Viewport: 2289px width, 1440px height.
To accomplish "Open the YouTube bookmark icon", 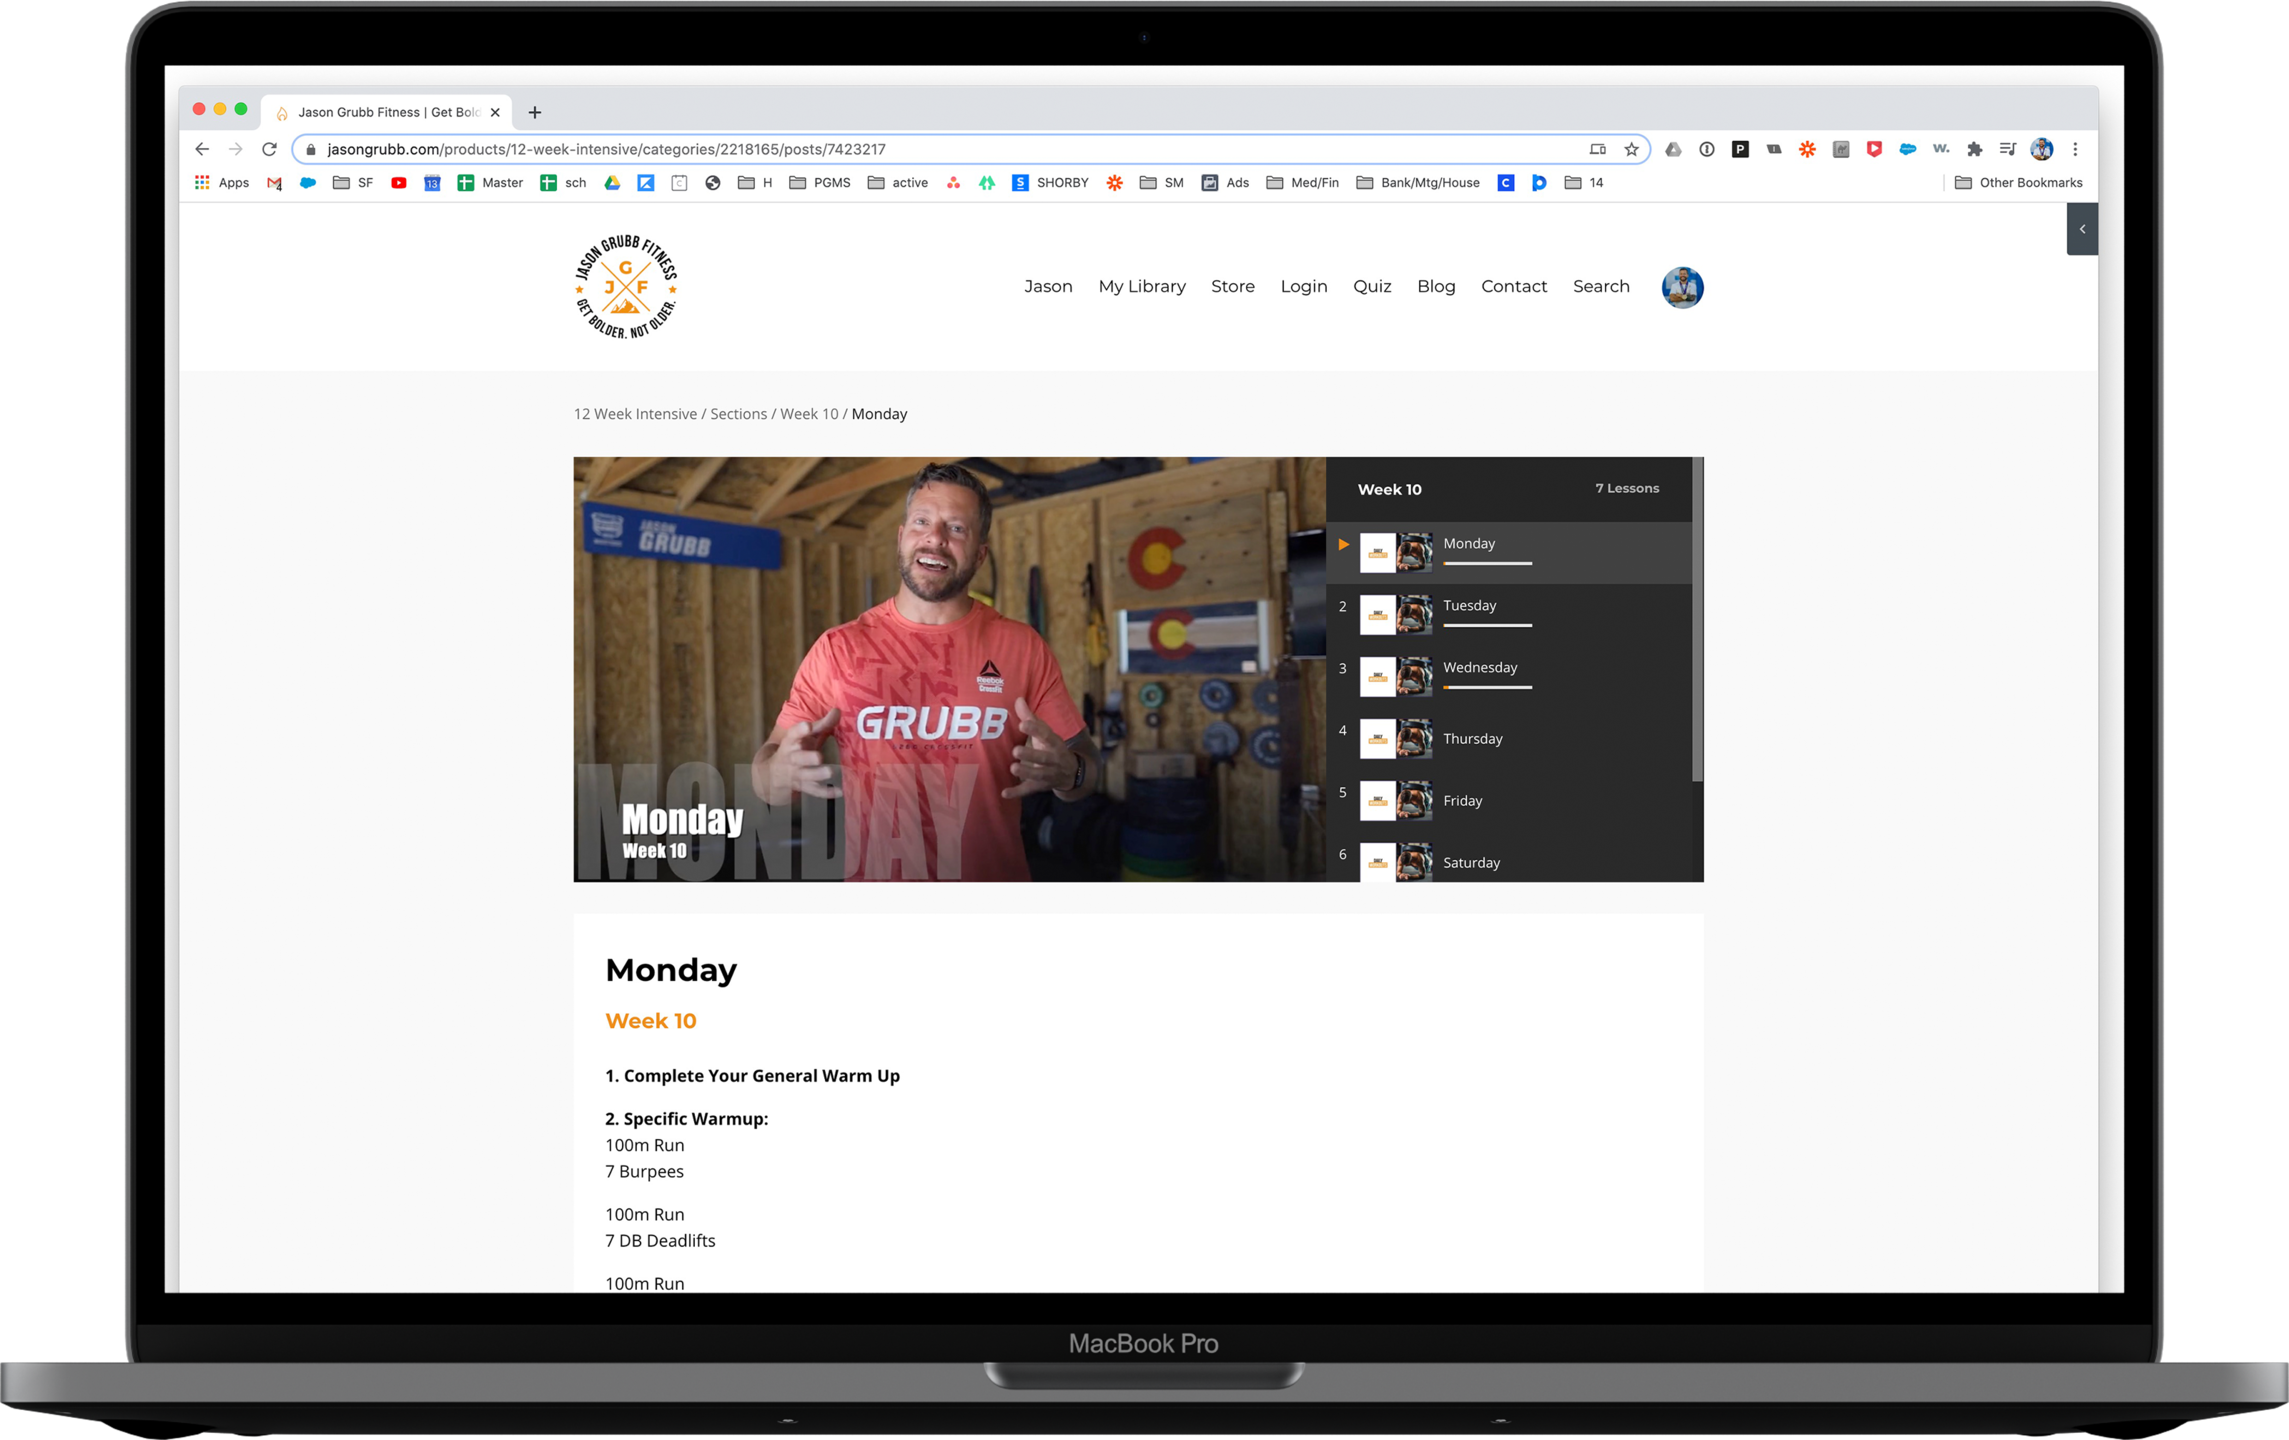I will (398, 183).
